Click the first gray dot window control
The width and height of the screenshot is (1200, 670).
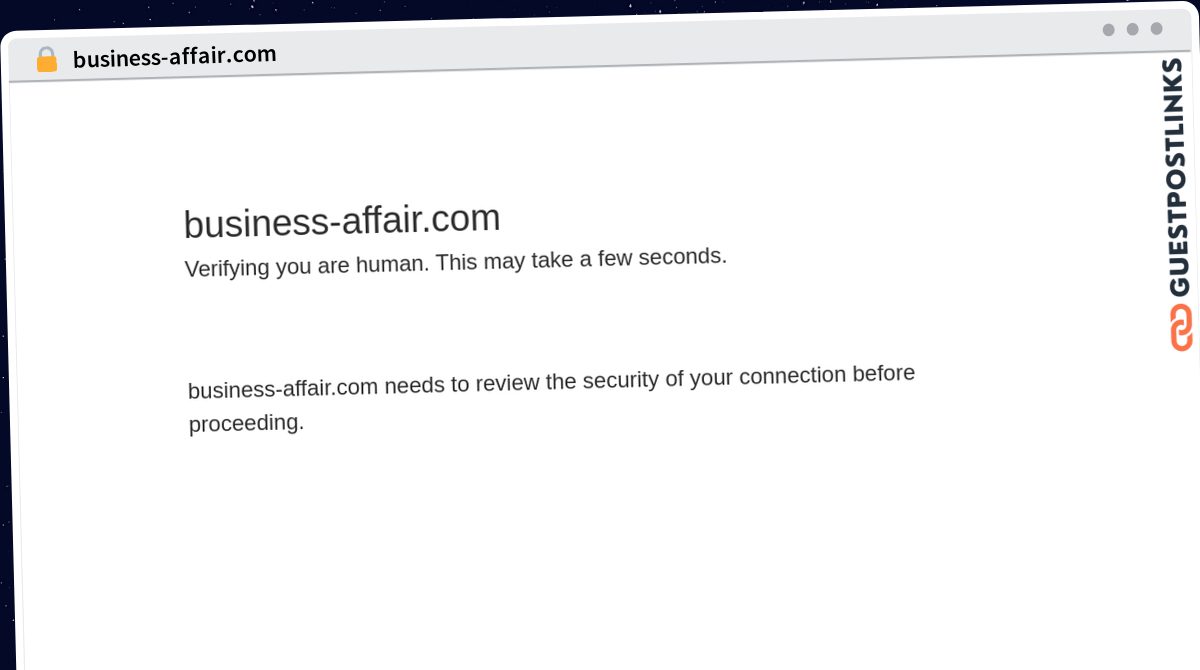1108,30
